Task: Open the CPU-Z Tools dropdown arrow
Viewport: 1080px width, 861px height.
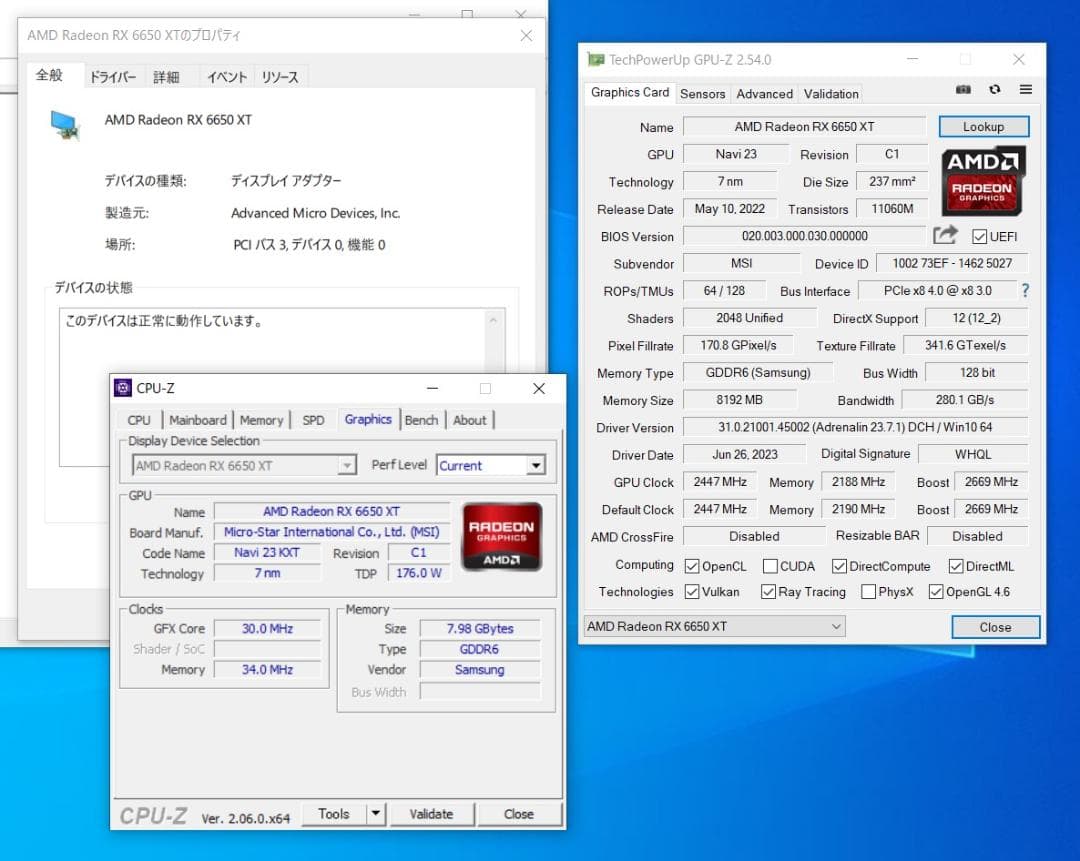Action: (x=376, y=814)
